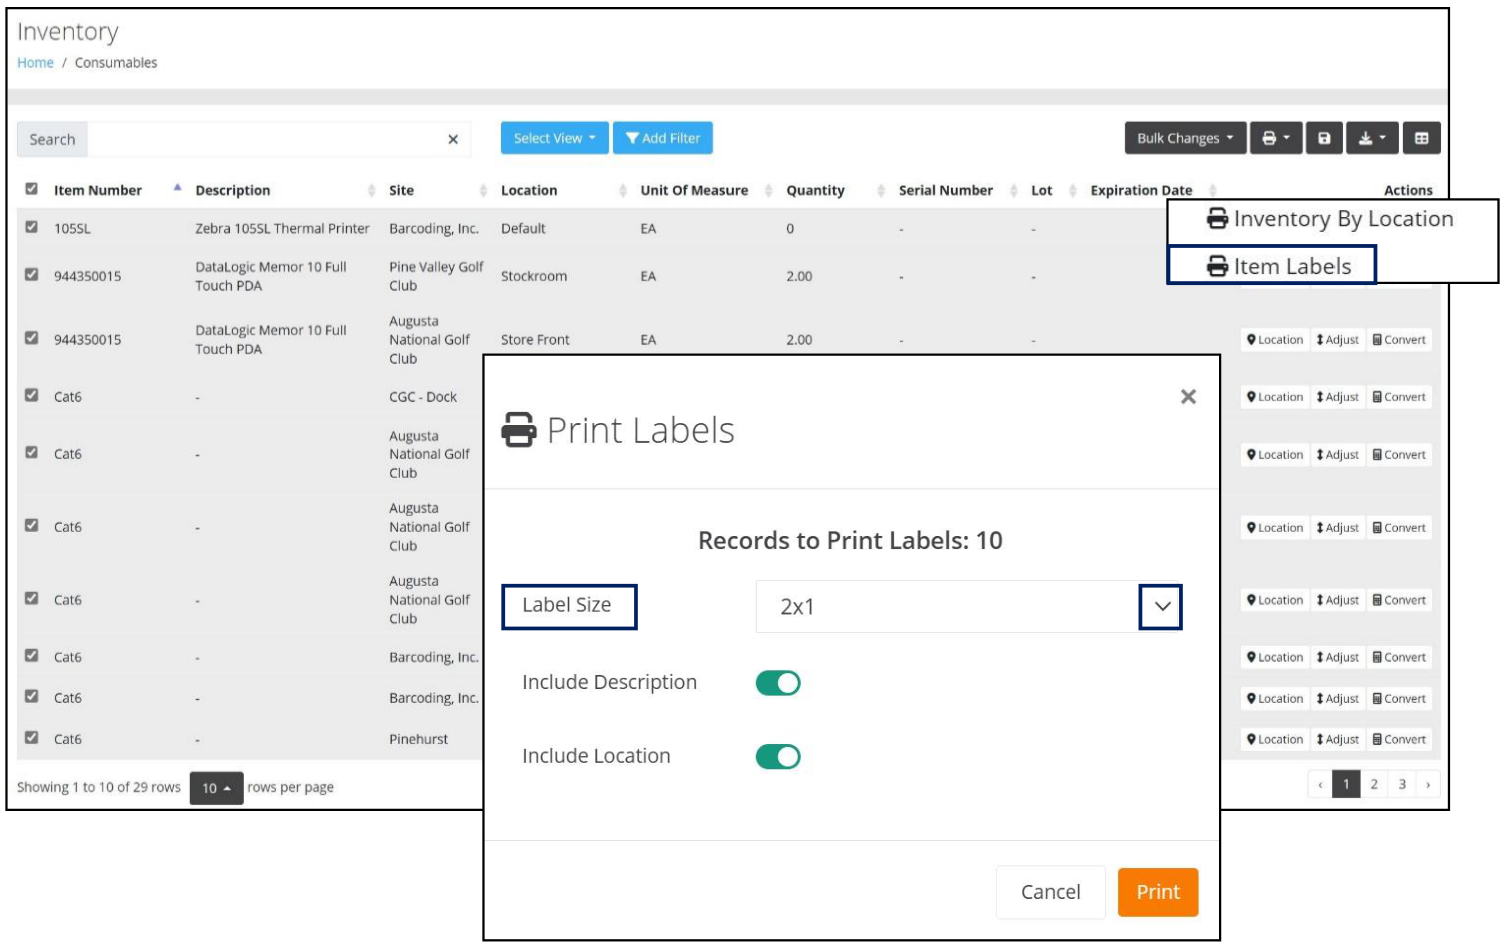
Task: Click Location action for CGC - Dock row
Action: coord(1275,397)
